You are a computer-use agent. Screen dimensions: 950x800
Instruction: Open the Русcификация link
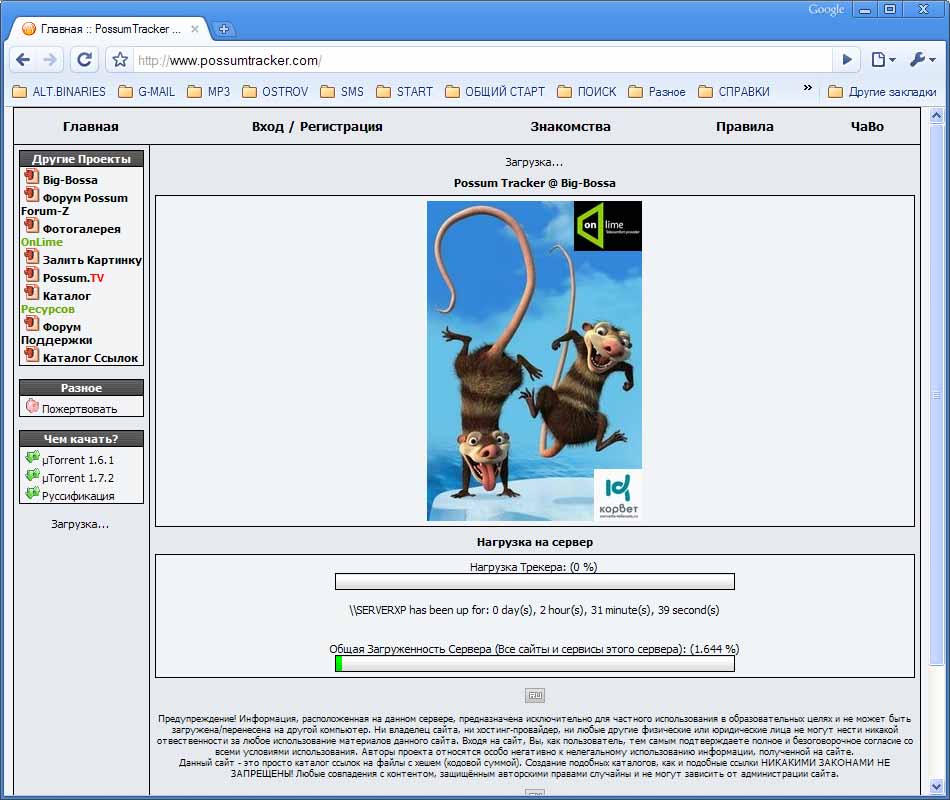click(x=78, y=496)
